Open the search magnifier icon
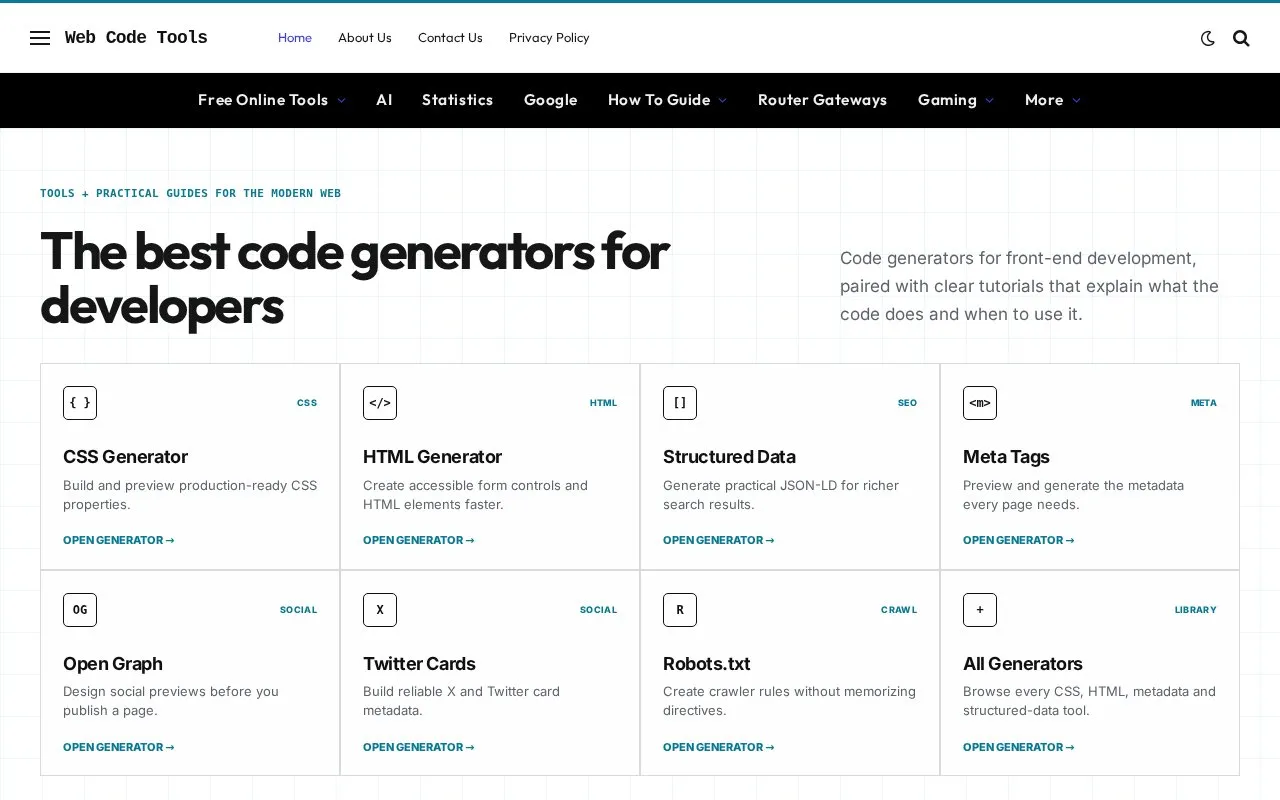The width and height of the screenshot is (1280, 800). coord(1241,38)
